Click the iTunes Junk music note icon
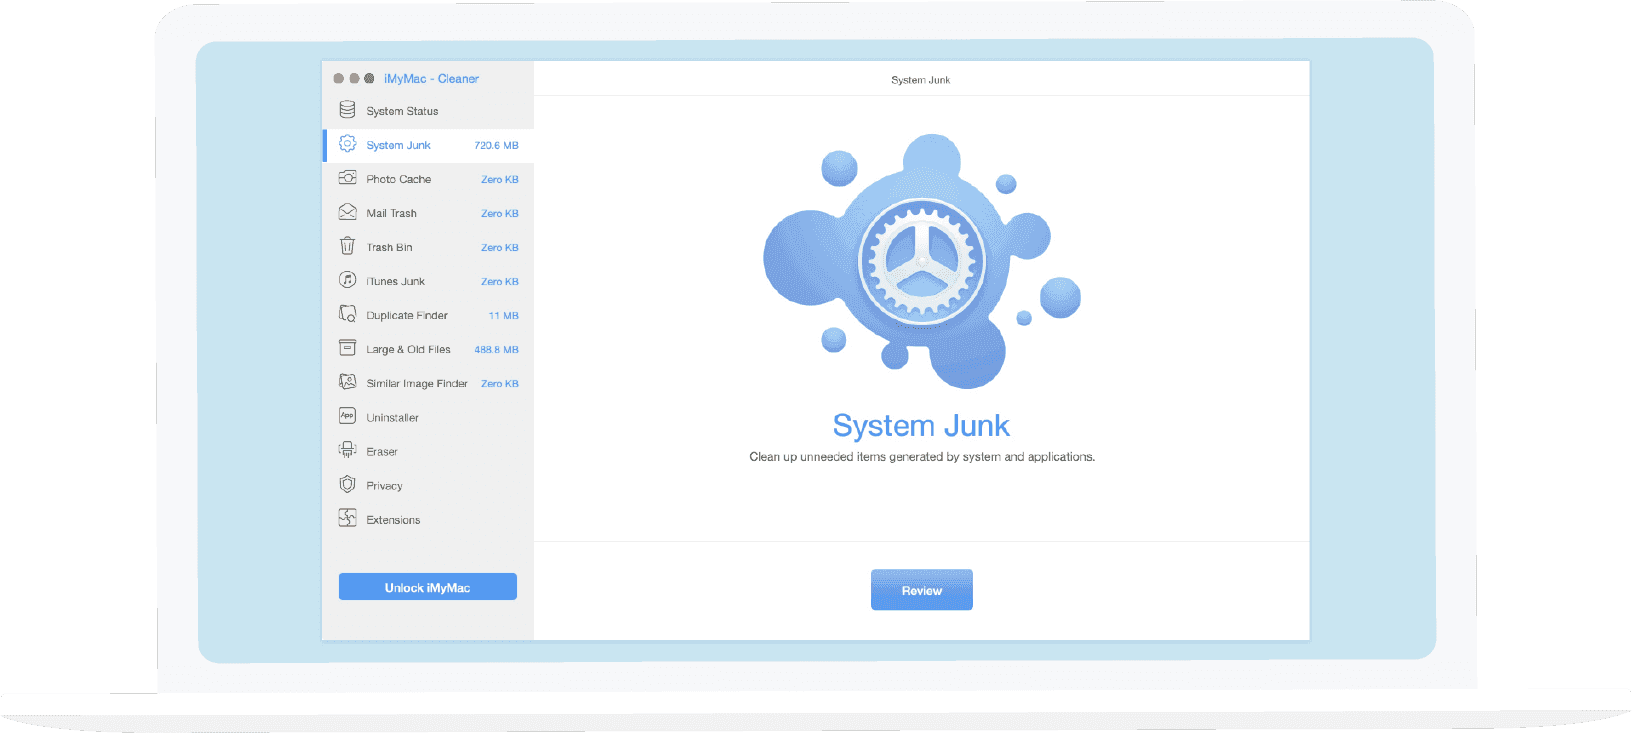The image size is (1632, 733). pyautogui.click(x=347, y=280)
